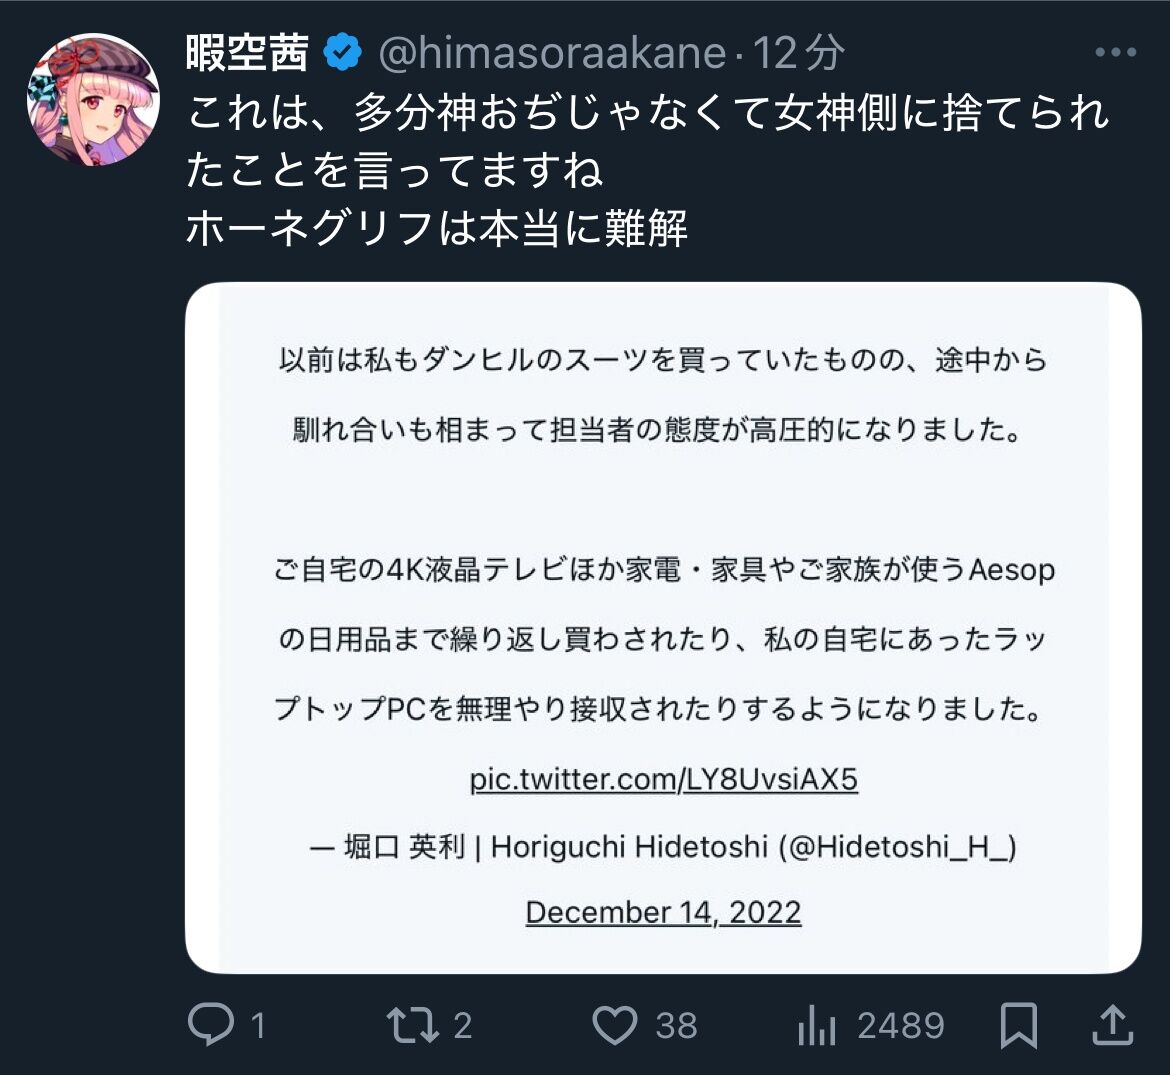The width and height of the screenshot is (1170, 1075).
Task: Open the 12分 timestamp
Action: [798, 53]
